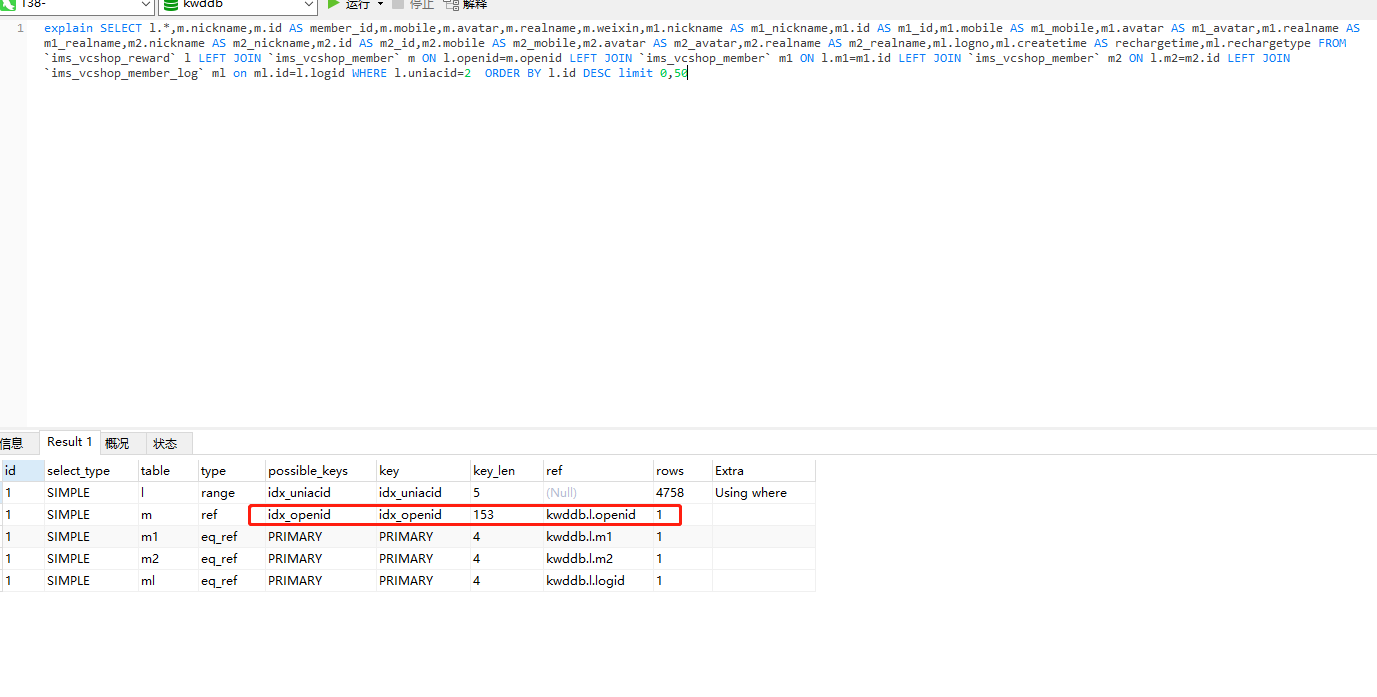Viewport: 1377px width, 697px height.
Task: Click the id column header
Action: point(22,470)
